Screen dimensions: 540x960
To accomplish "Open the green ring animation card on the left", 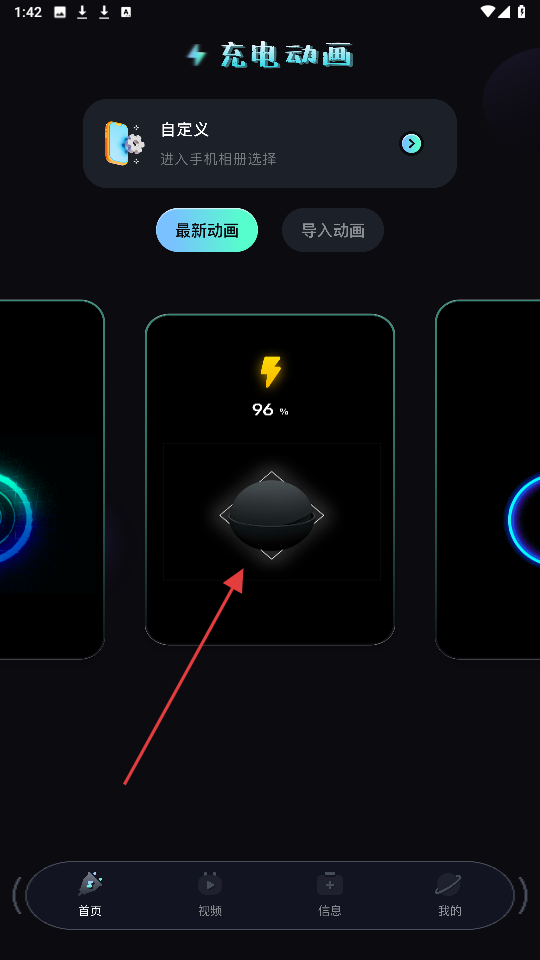I will coord(51,479).
